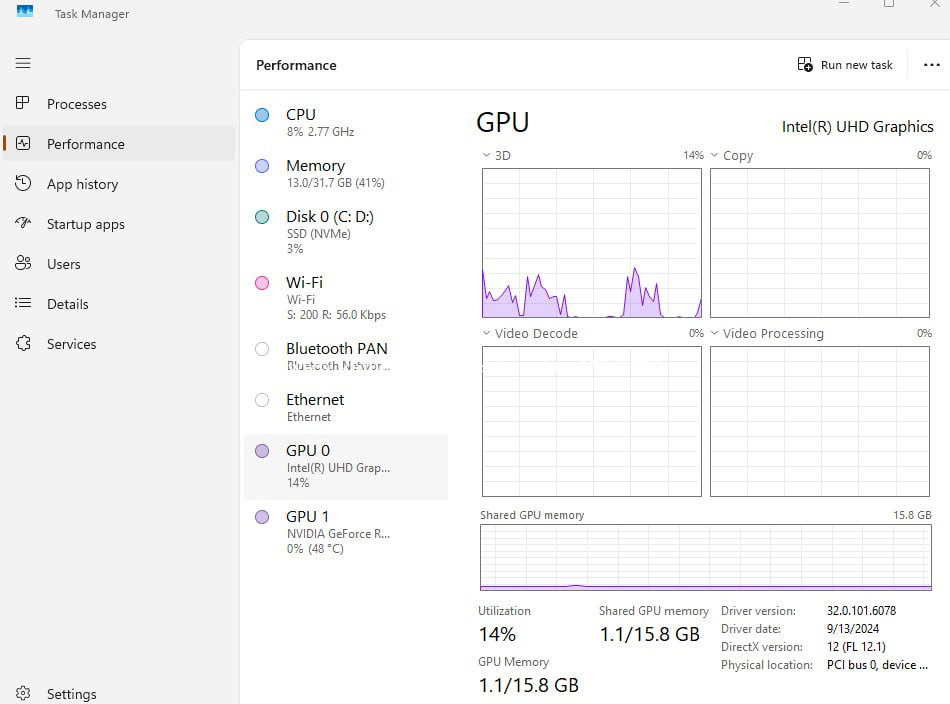Select the CPU performance entry
The width and height of the screenshot is (950, 704).
click(x=346, y=122)
